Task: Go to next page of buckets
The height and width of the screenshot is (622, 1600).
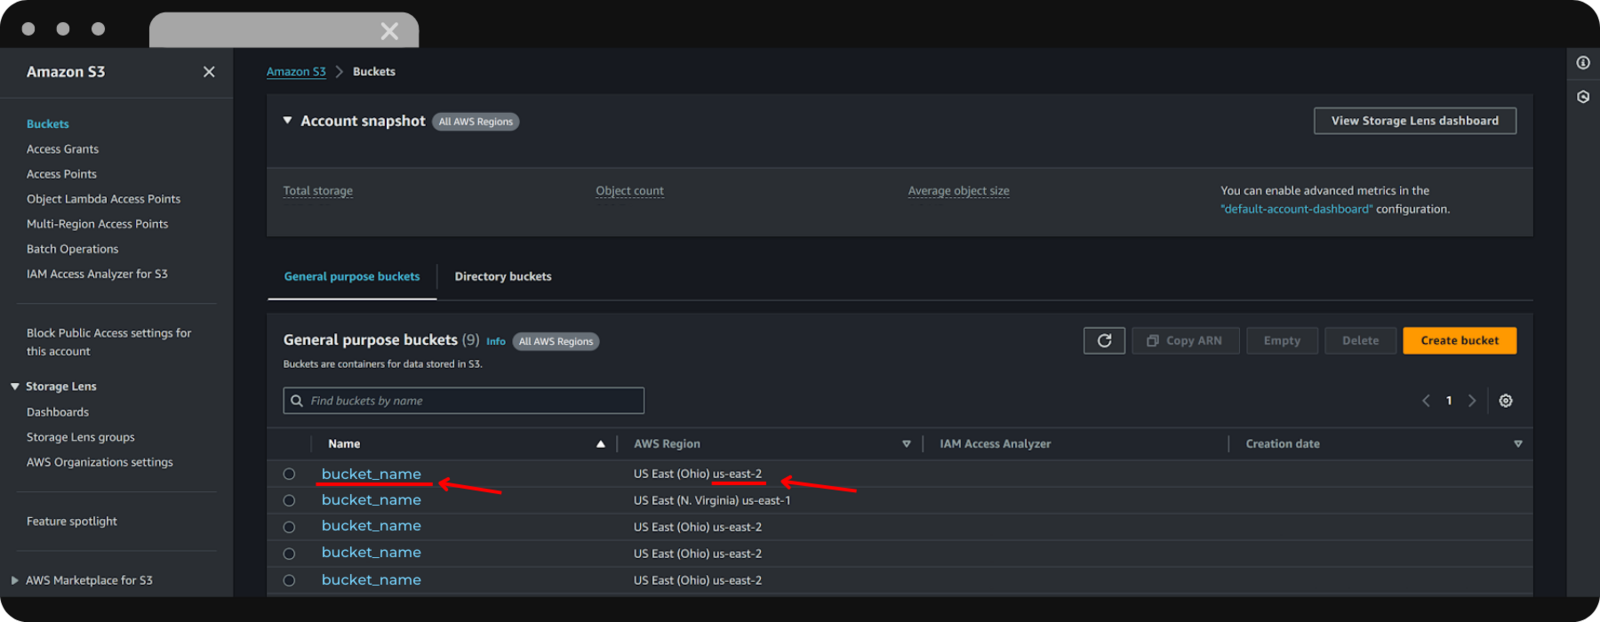Action: click(x=1472, y=401)
